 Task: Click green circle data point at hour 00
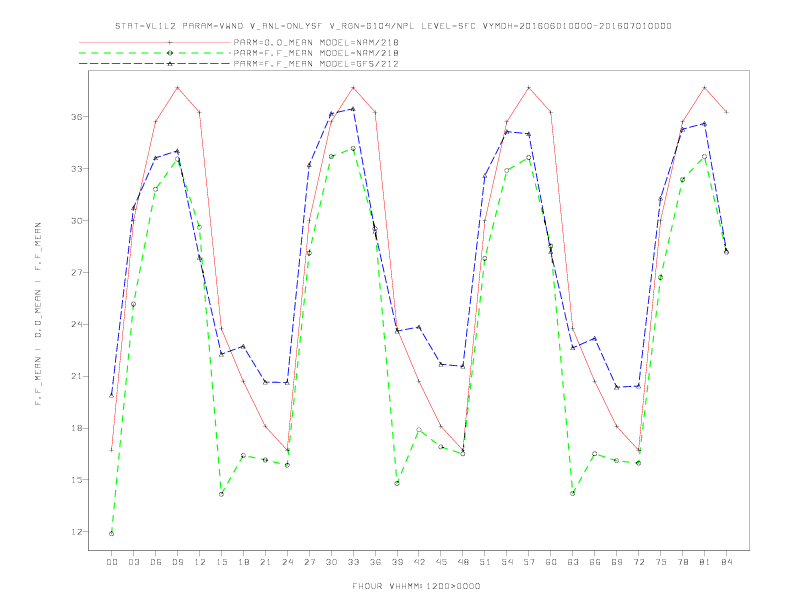tap(112, 534)
